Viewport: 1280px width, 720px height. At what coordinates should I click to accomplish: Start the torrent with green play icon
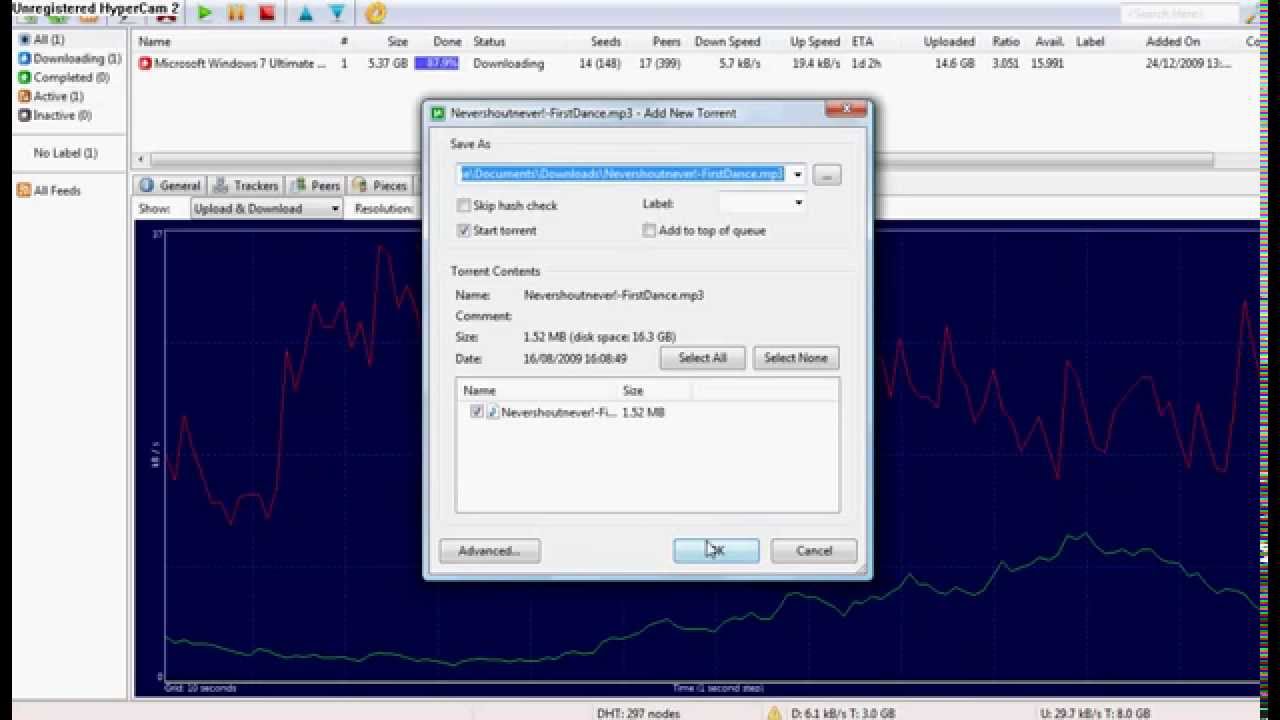(205, 13)
